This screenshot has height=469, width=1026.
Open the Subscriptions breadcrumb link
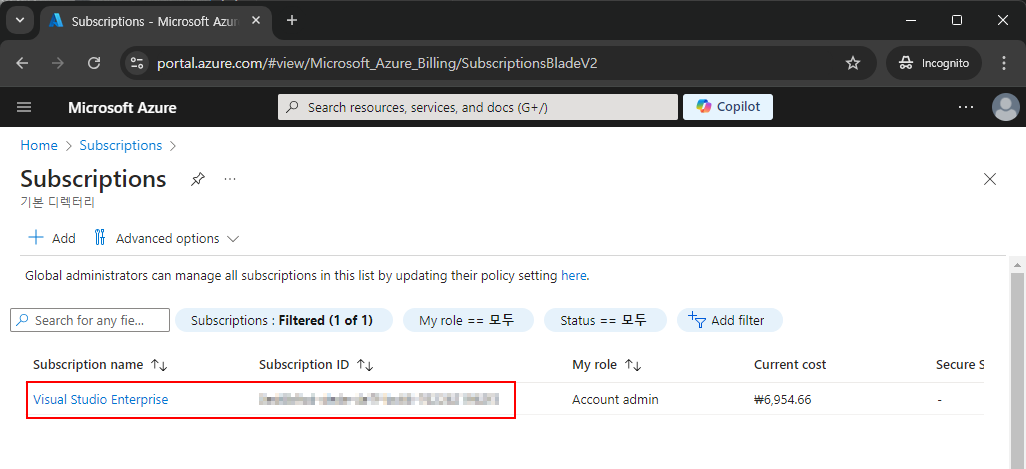click(120, 145)
